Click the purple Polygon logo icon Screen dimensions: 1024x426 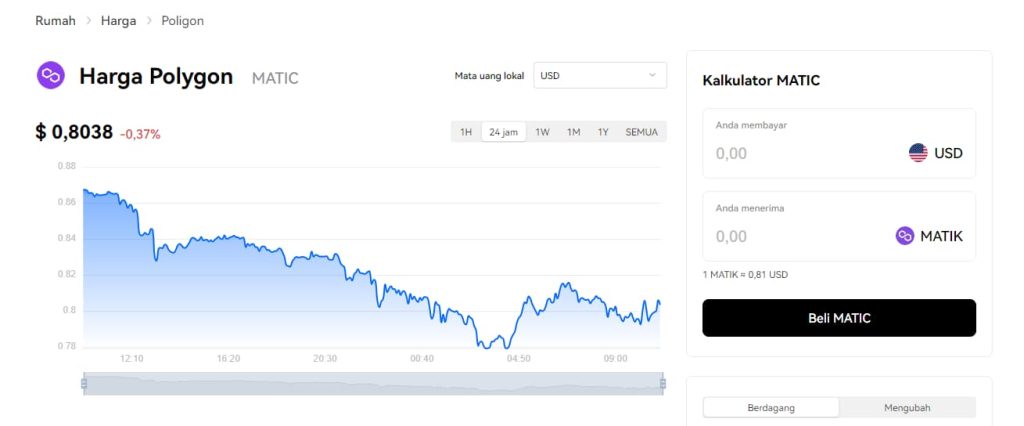tap(50, 76)
